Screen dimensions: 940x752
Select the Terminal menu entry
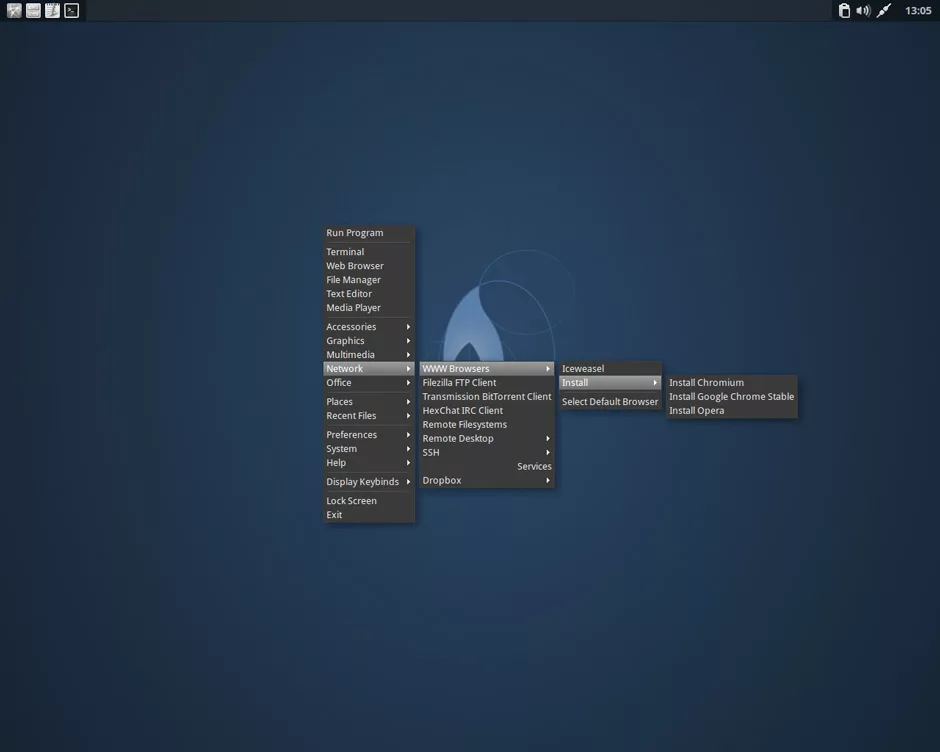369,252
